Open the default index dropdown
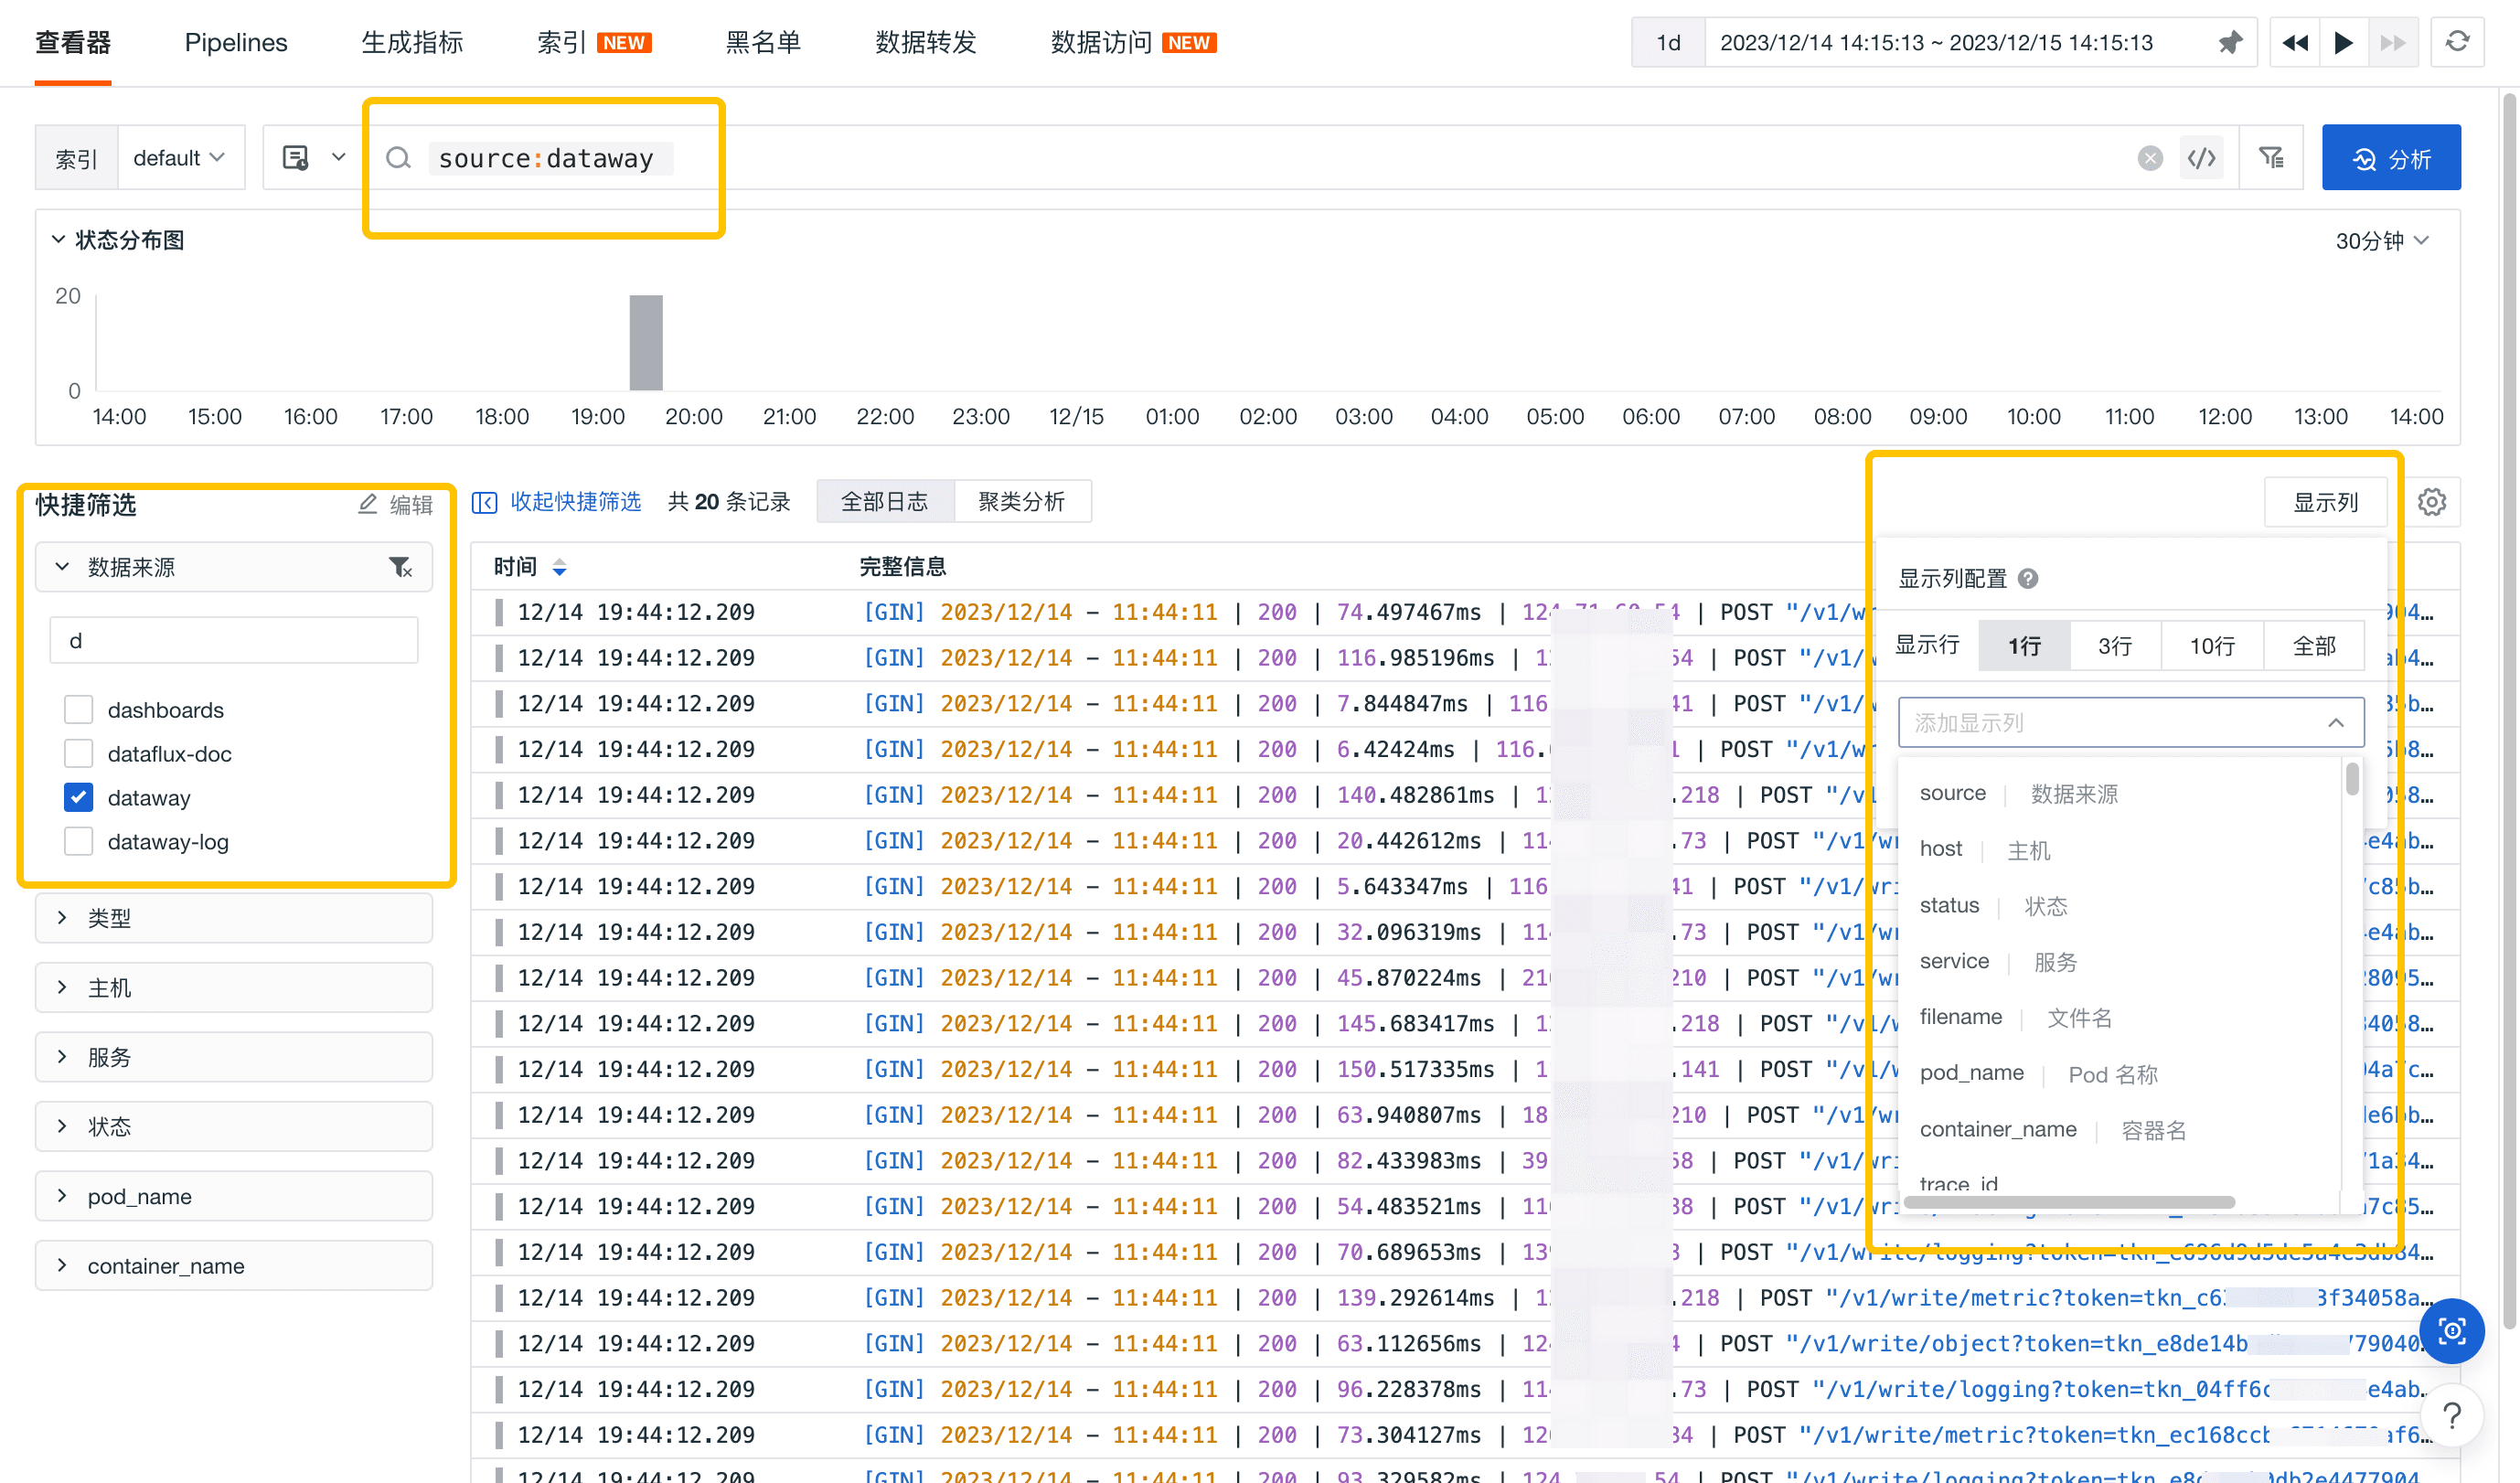This screenshot has width=2520, height=1483. 180,158
